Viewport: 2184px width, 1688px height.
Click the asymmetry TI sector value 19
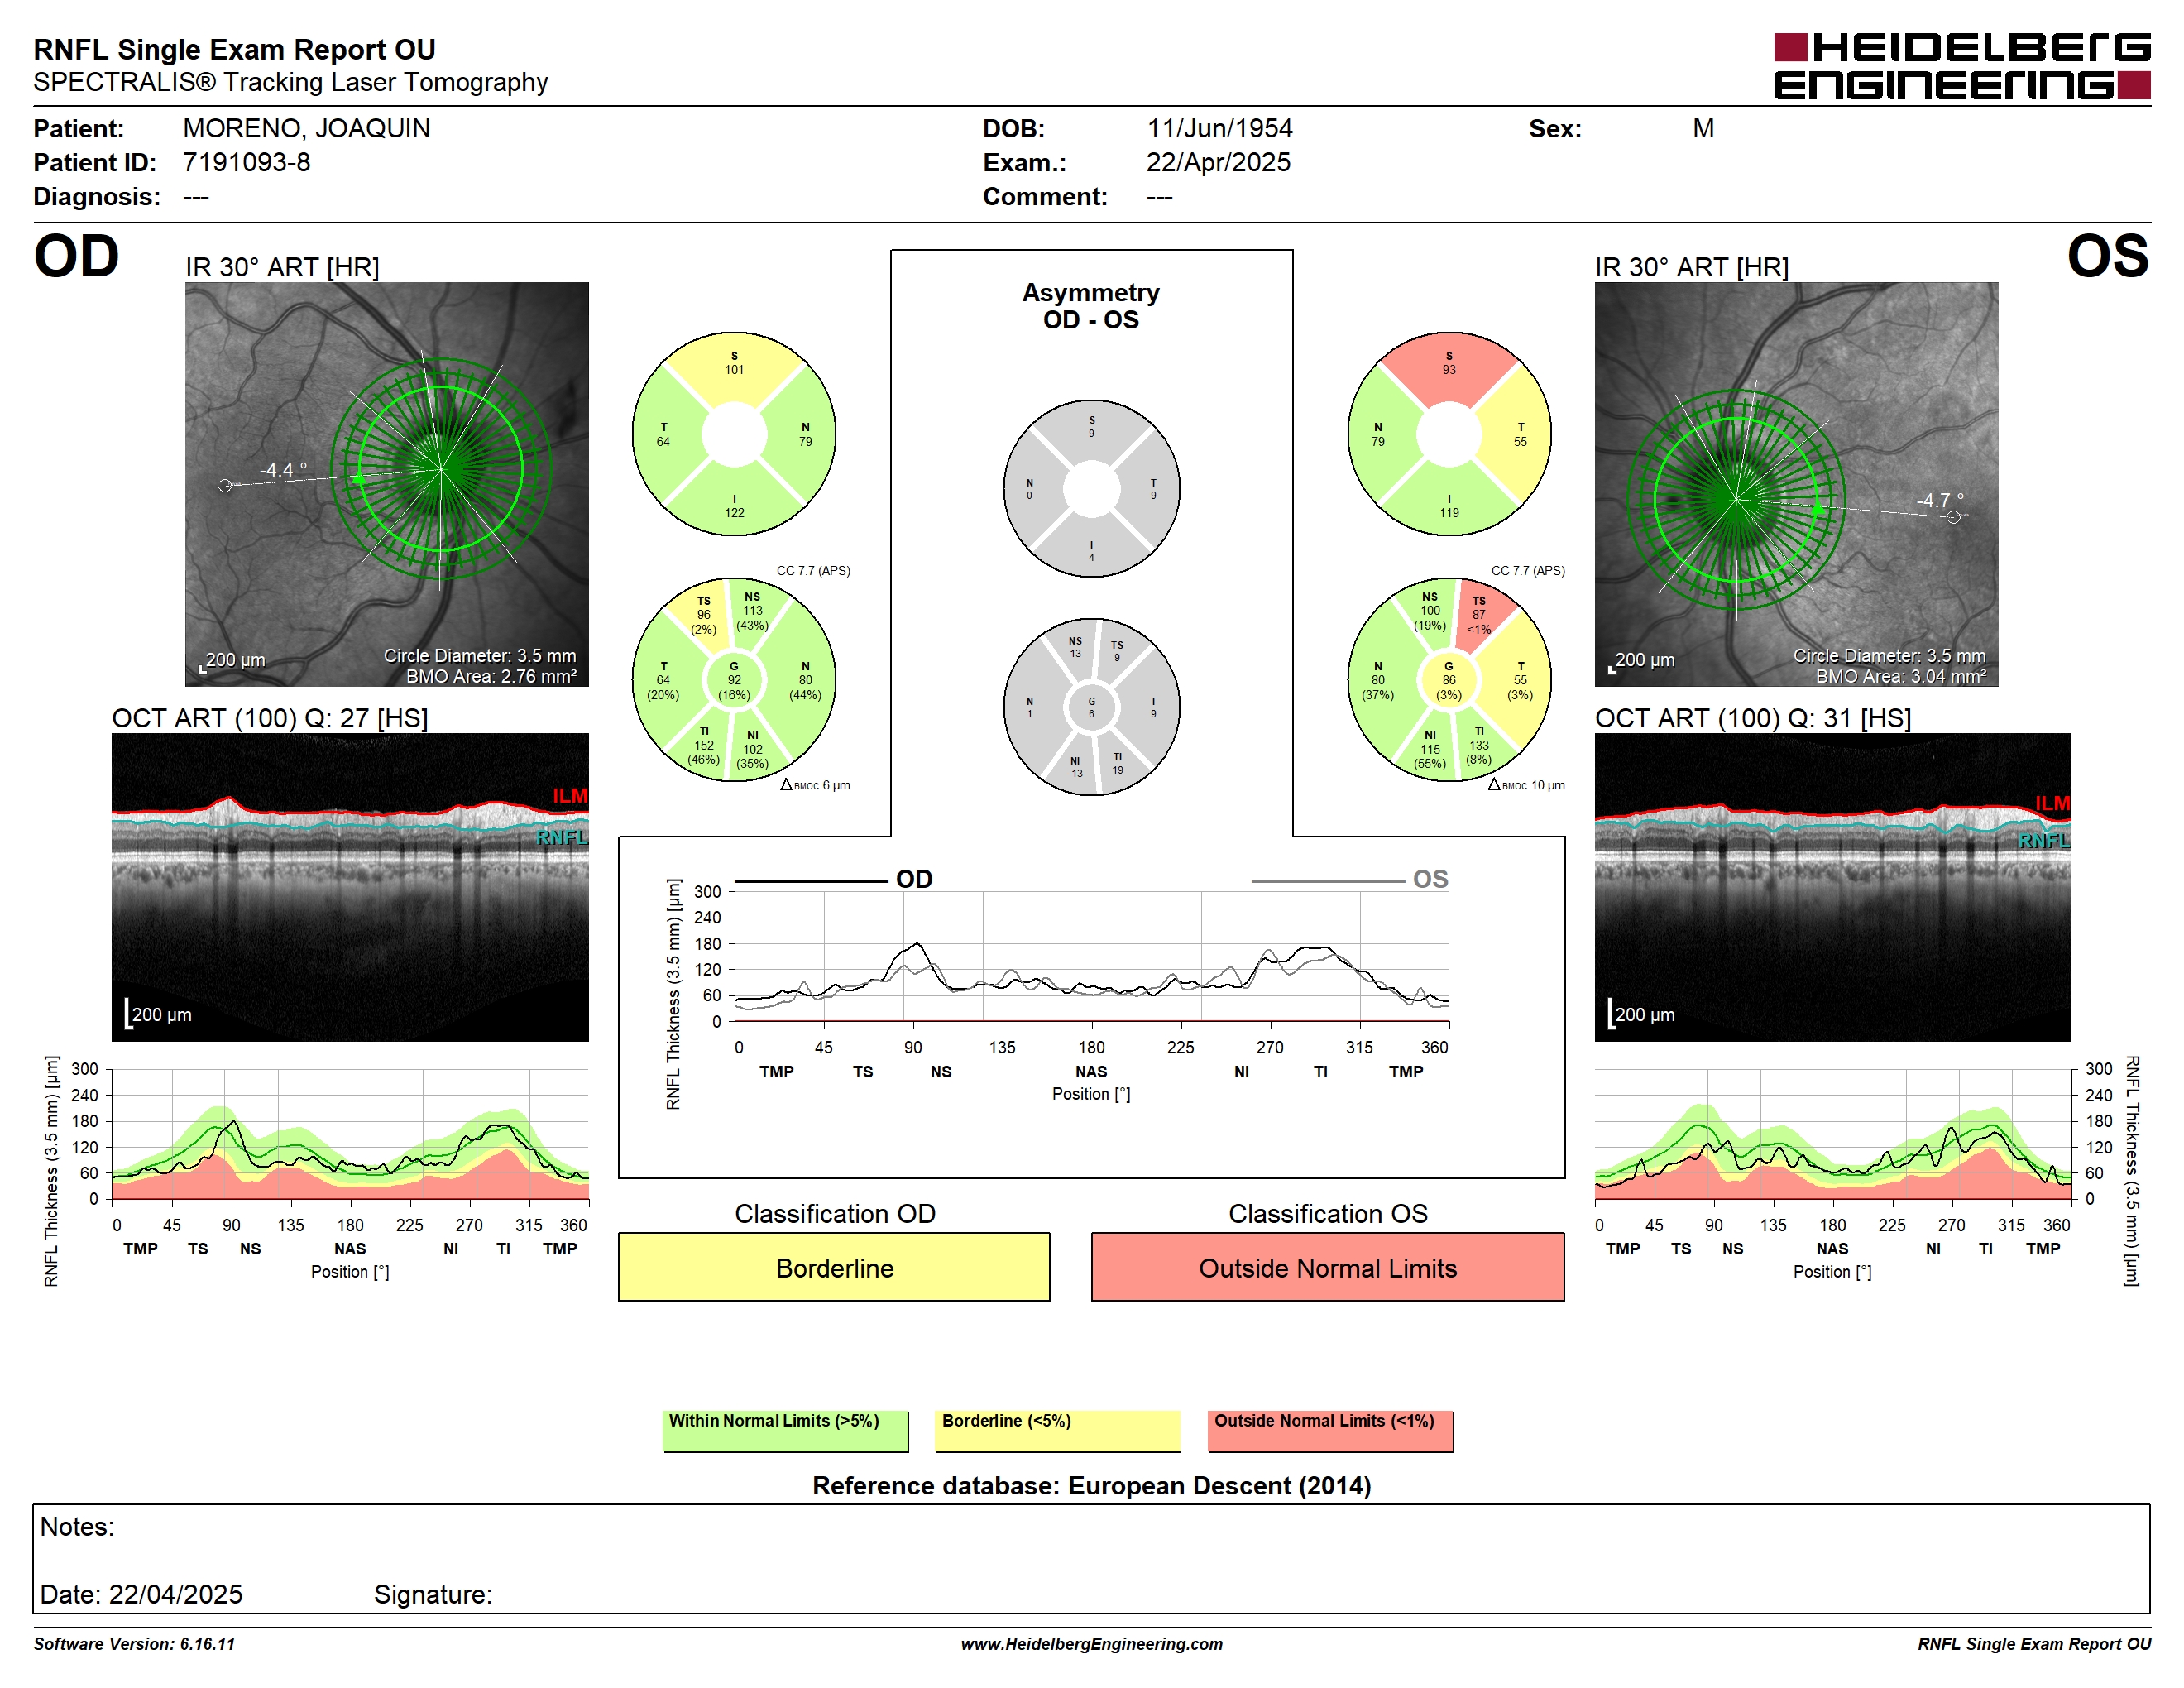pos(1118,769)
